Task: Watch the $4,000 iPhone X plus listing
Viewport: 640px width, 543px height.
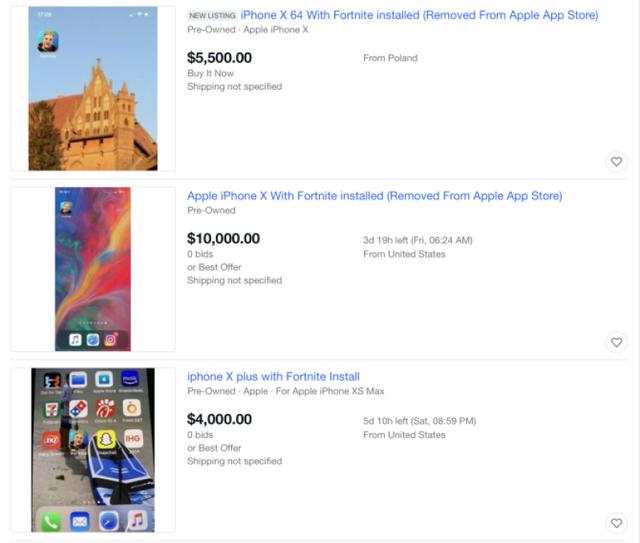Action: coord(616,523)
